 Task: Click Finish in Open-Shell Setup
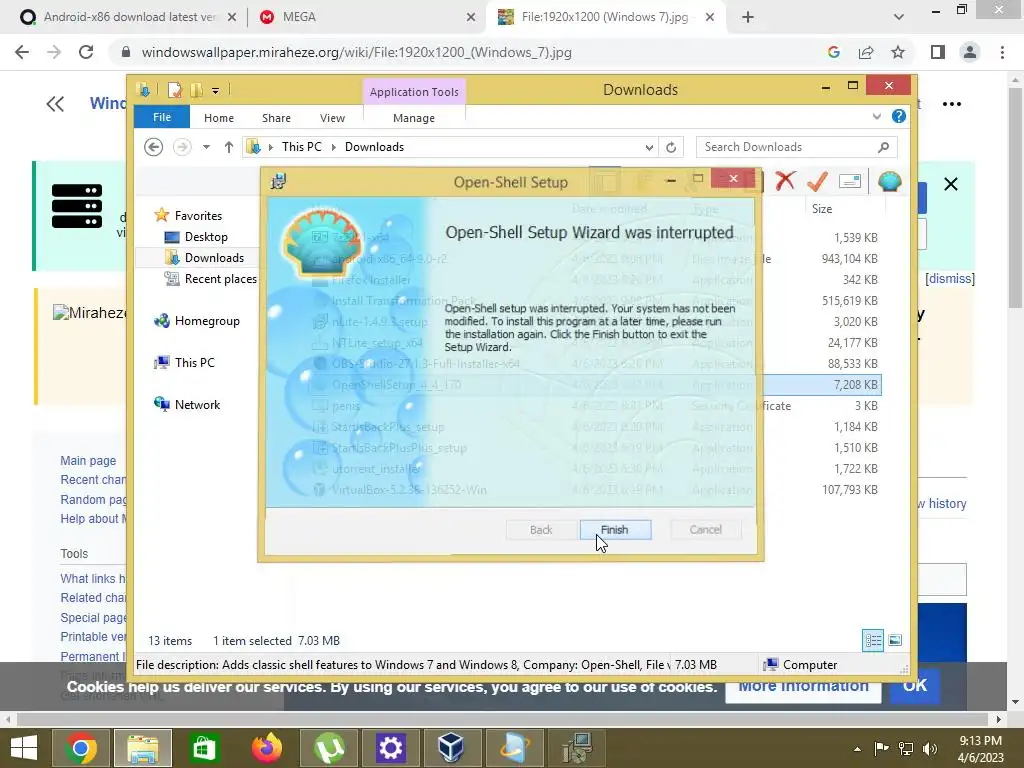[x=615, y=530]
